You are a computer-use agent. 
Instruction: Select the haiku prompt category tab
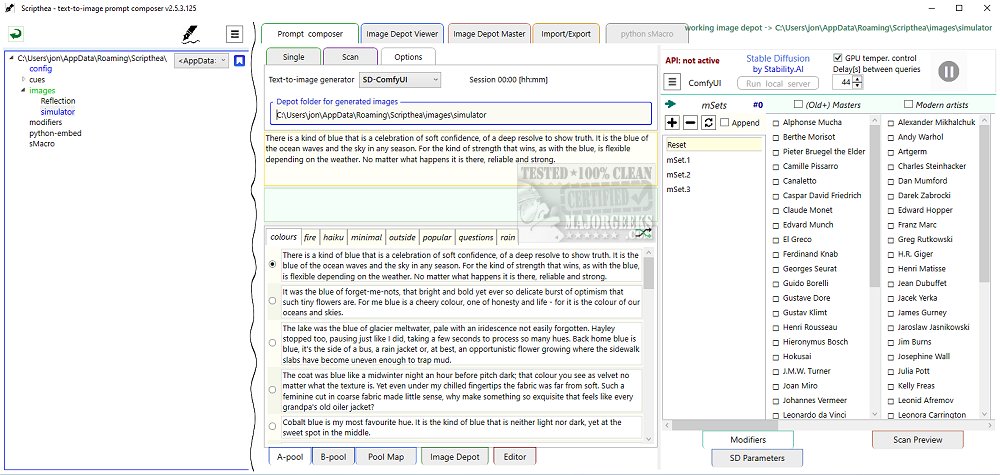(x=333, y=237)
